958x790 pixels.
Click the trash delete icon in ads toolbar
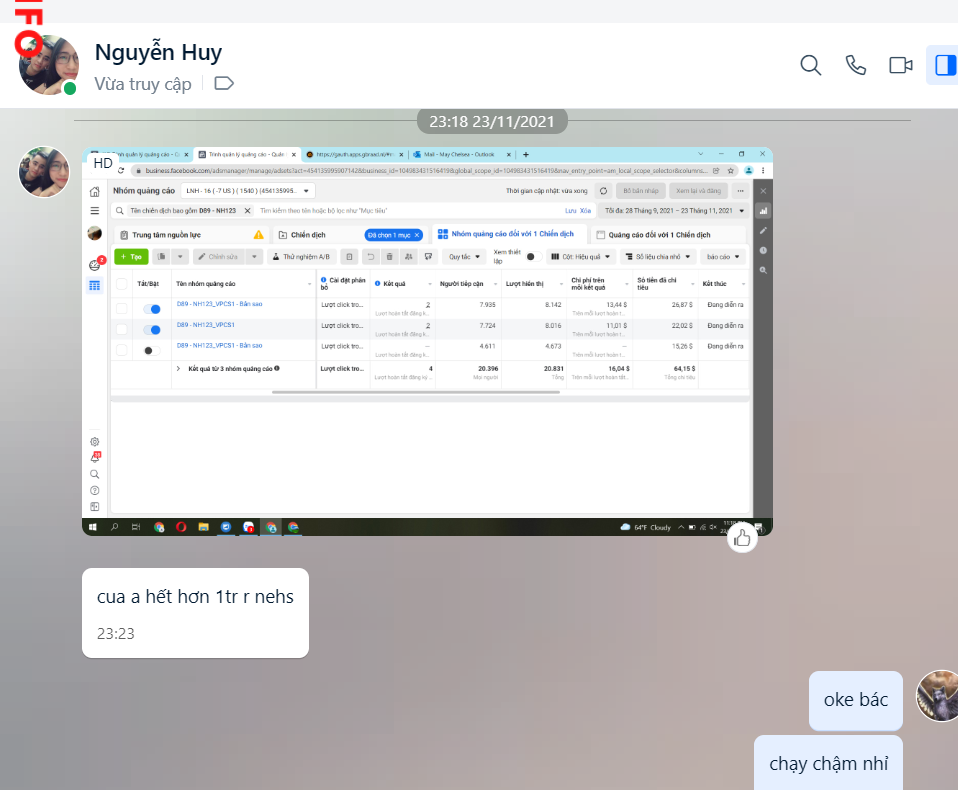coord(389,257)
